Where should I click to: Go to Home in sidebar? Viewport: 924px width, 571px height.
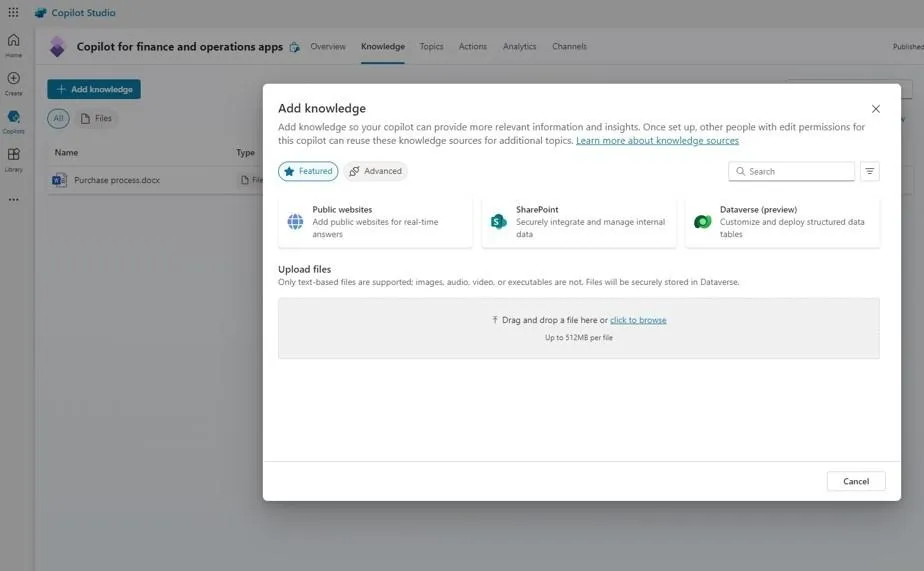(14, 45)
